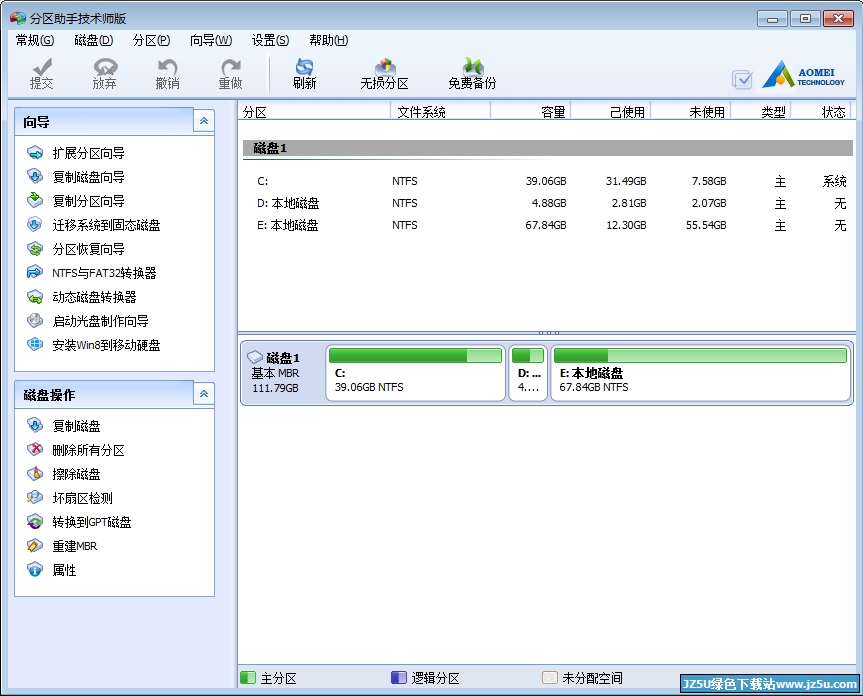
Task: Select the C: partition usage bar
Action: tap(416, 356)
